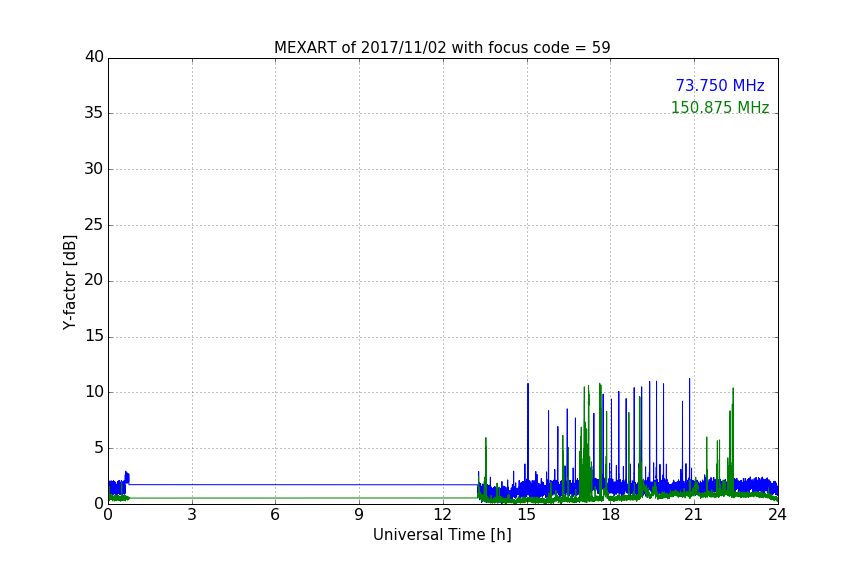Click the Universal Time [h] axis label
Viewport: 864px width, 576px height.
(442, 535)
